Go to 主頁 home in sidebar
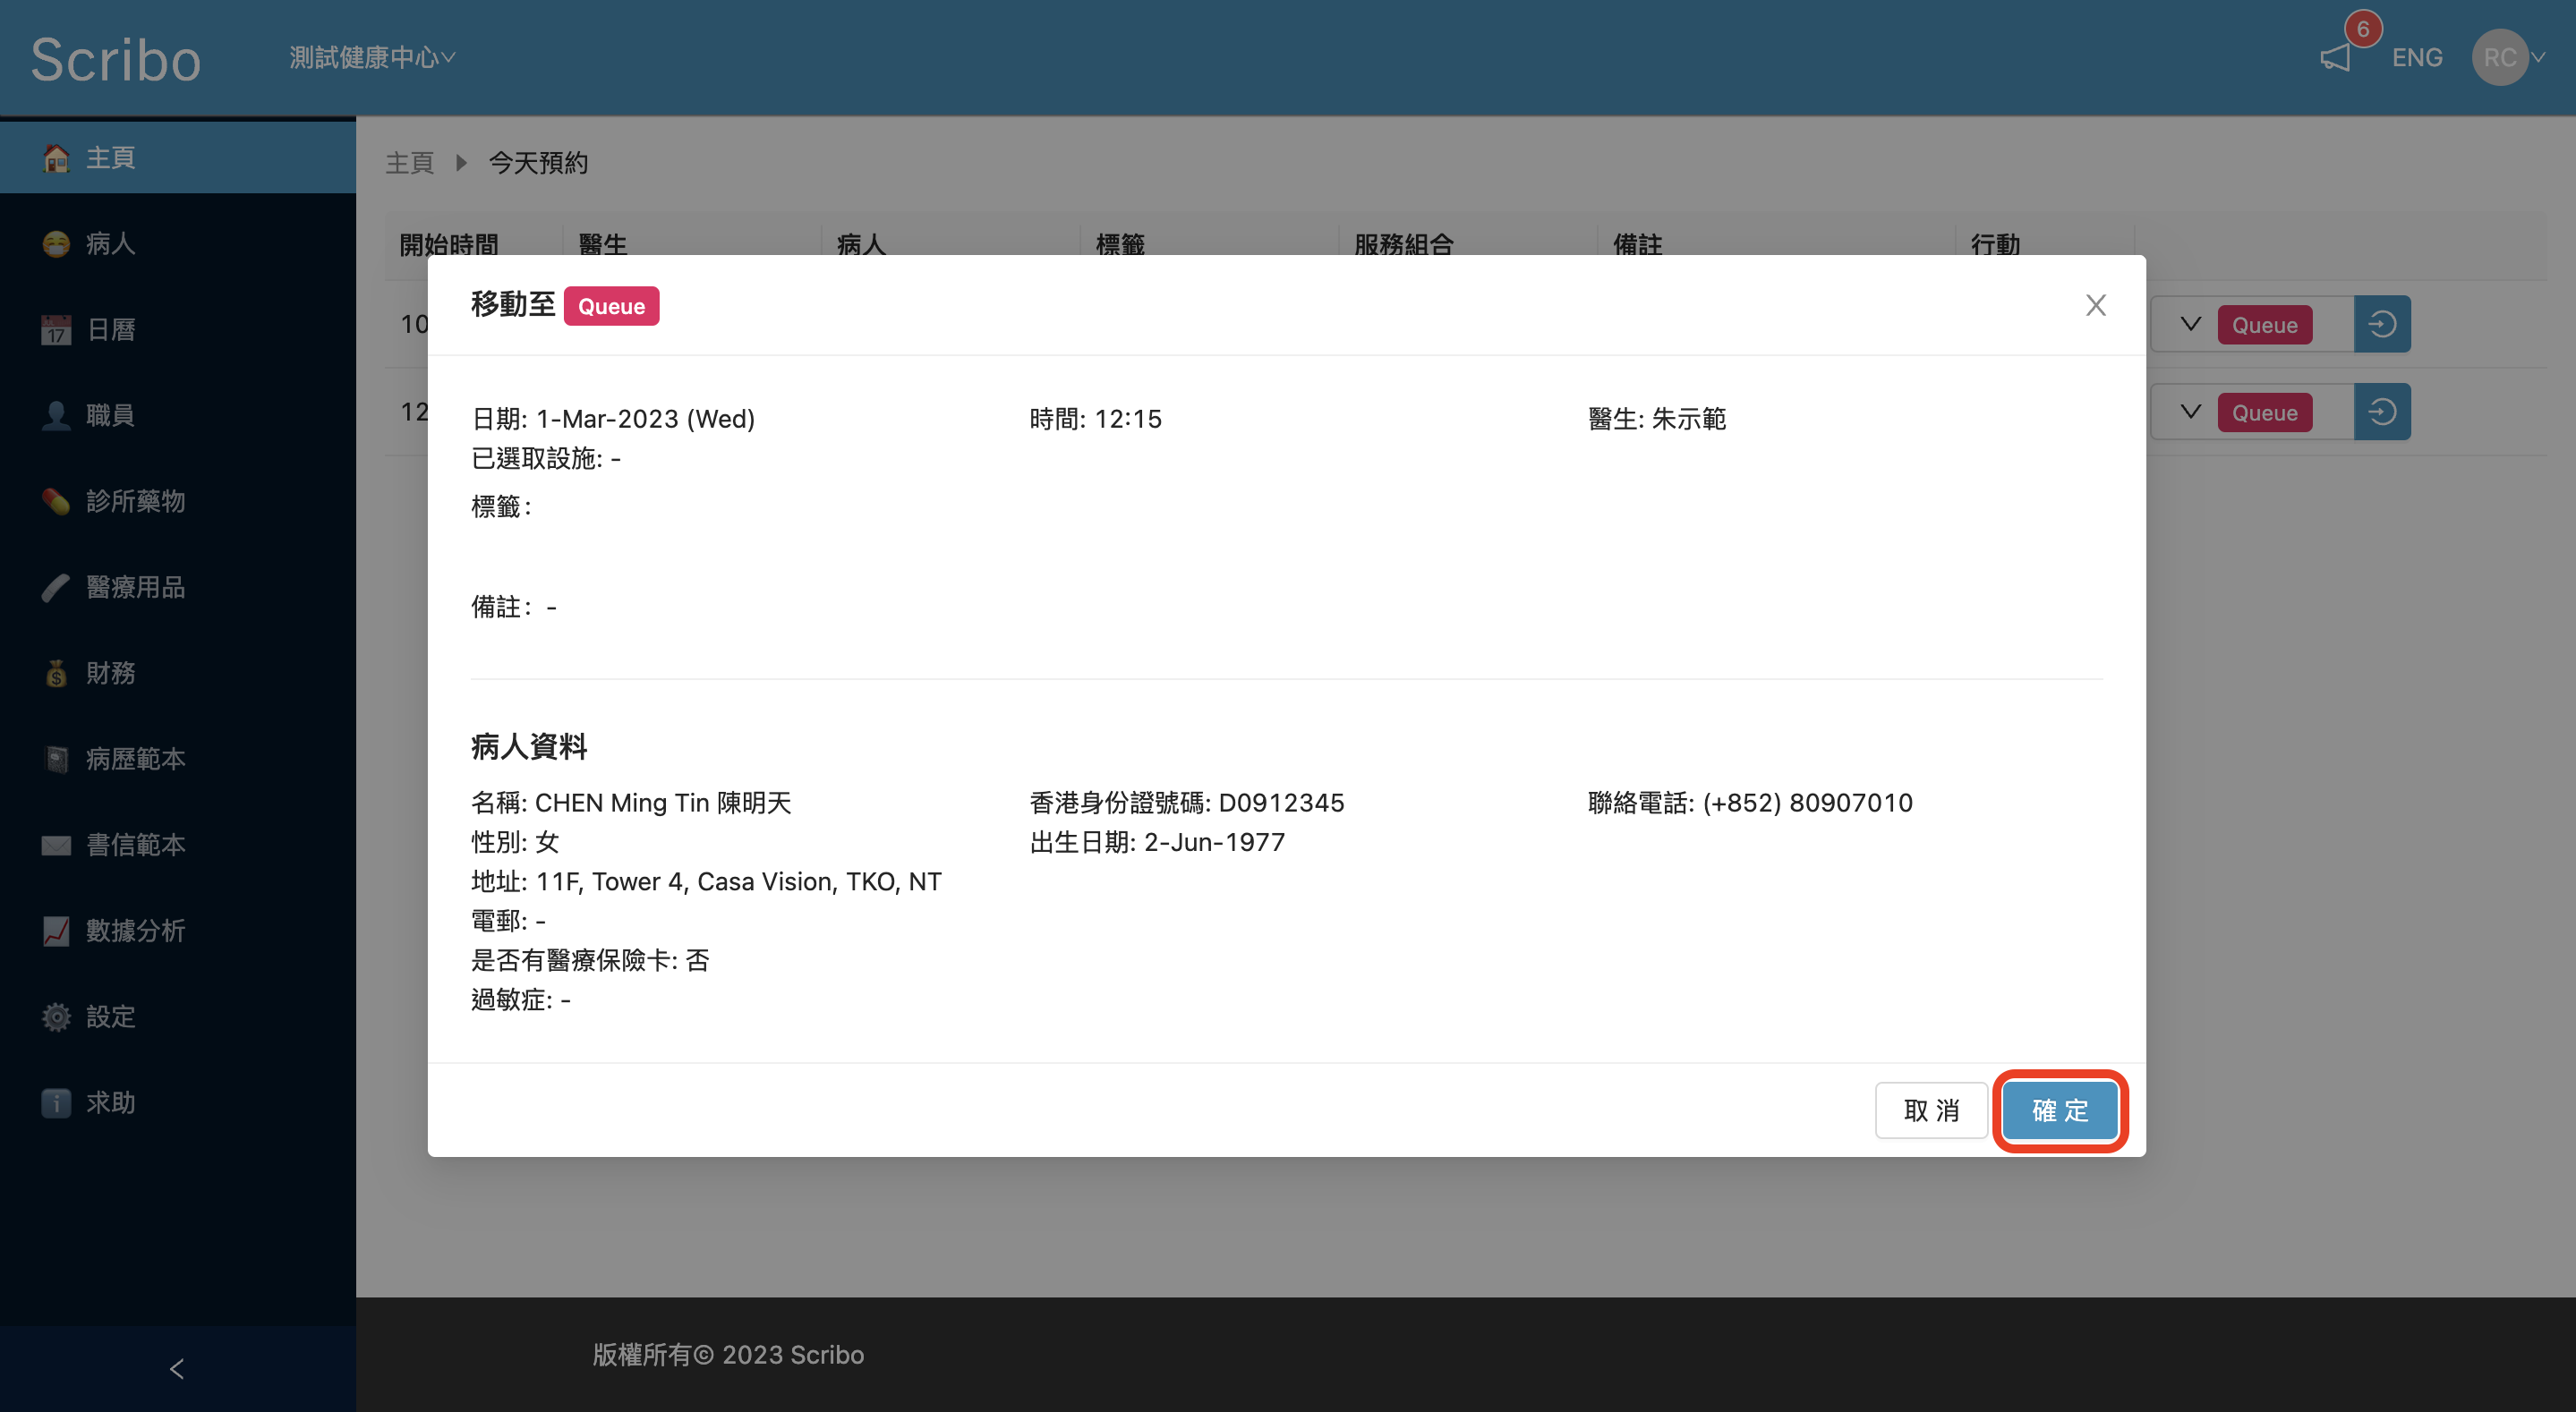Viewport: 2576px width, 1412px height. pyautogui.click(x=110, y=157)
